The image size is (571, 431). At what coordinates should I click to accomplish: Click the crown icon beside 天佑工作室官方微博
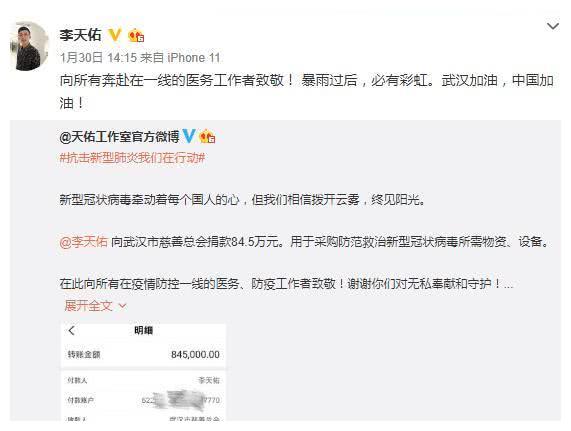207,137
